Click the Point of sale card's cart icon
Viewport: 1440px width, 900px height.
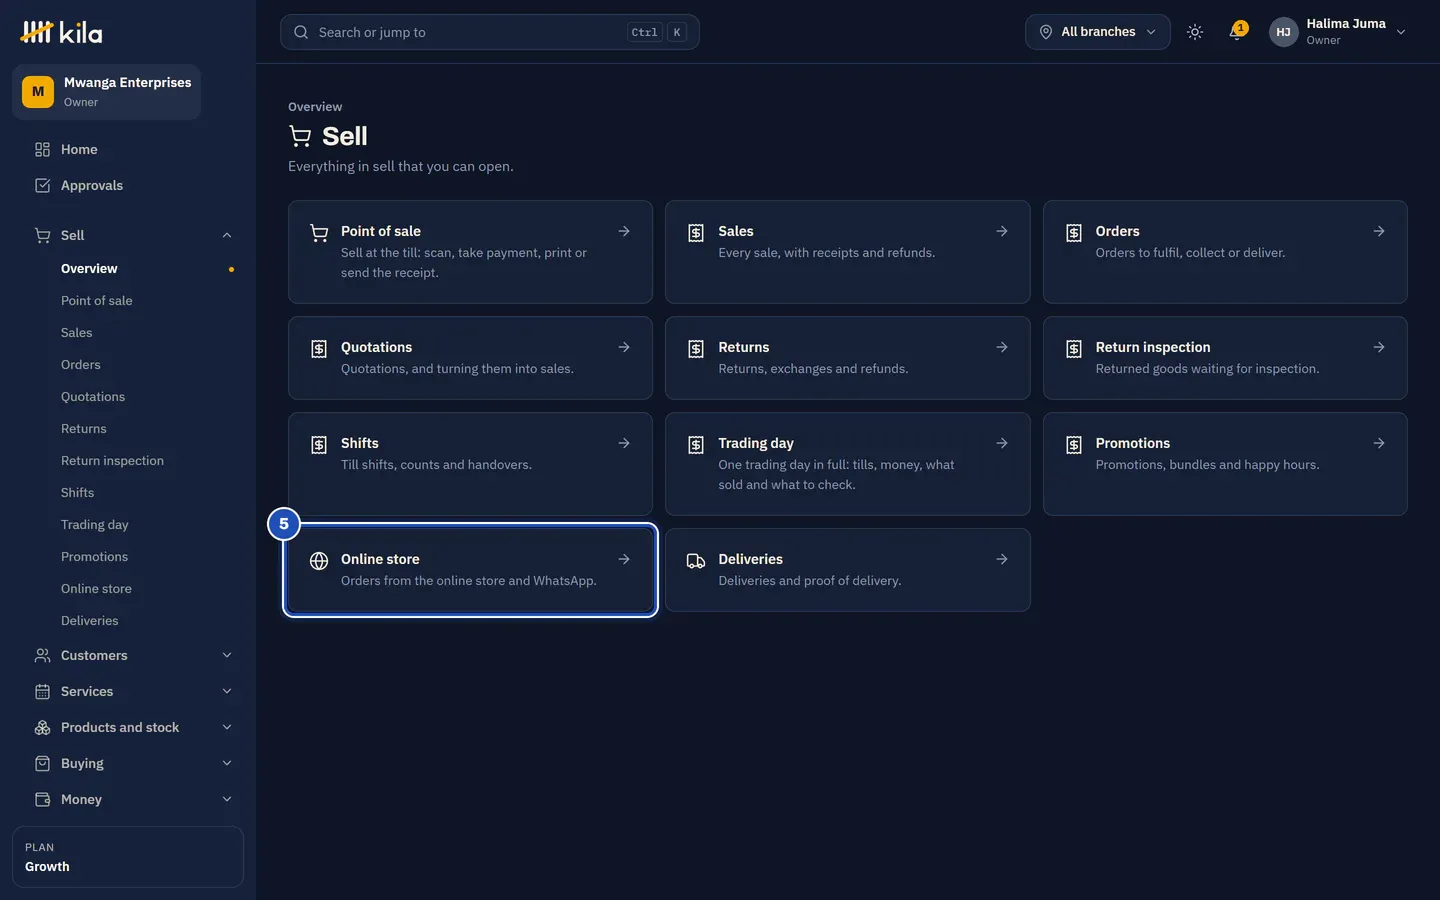click(x=319, y=233)
